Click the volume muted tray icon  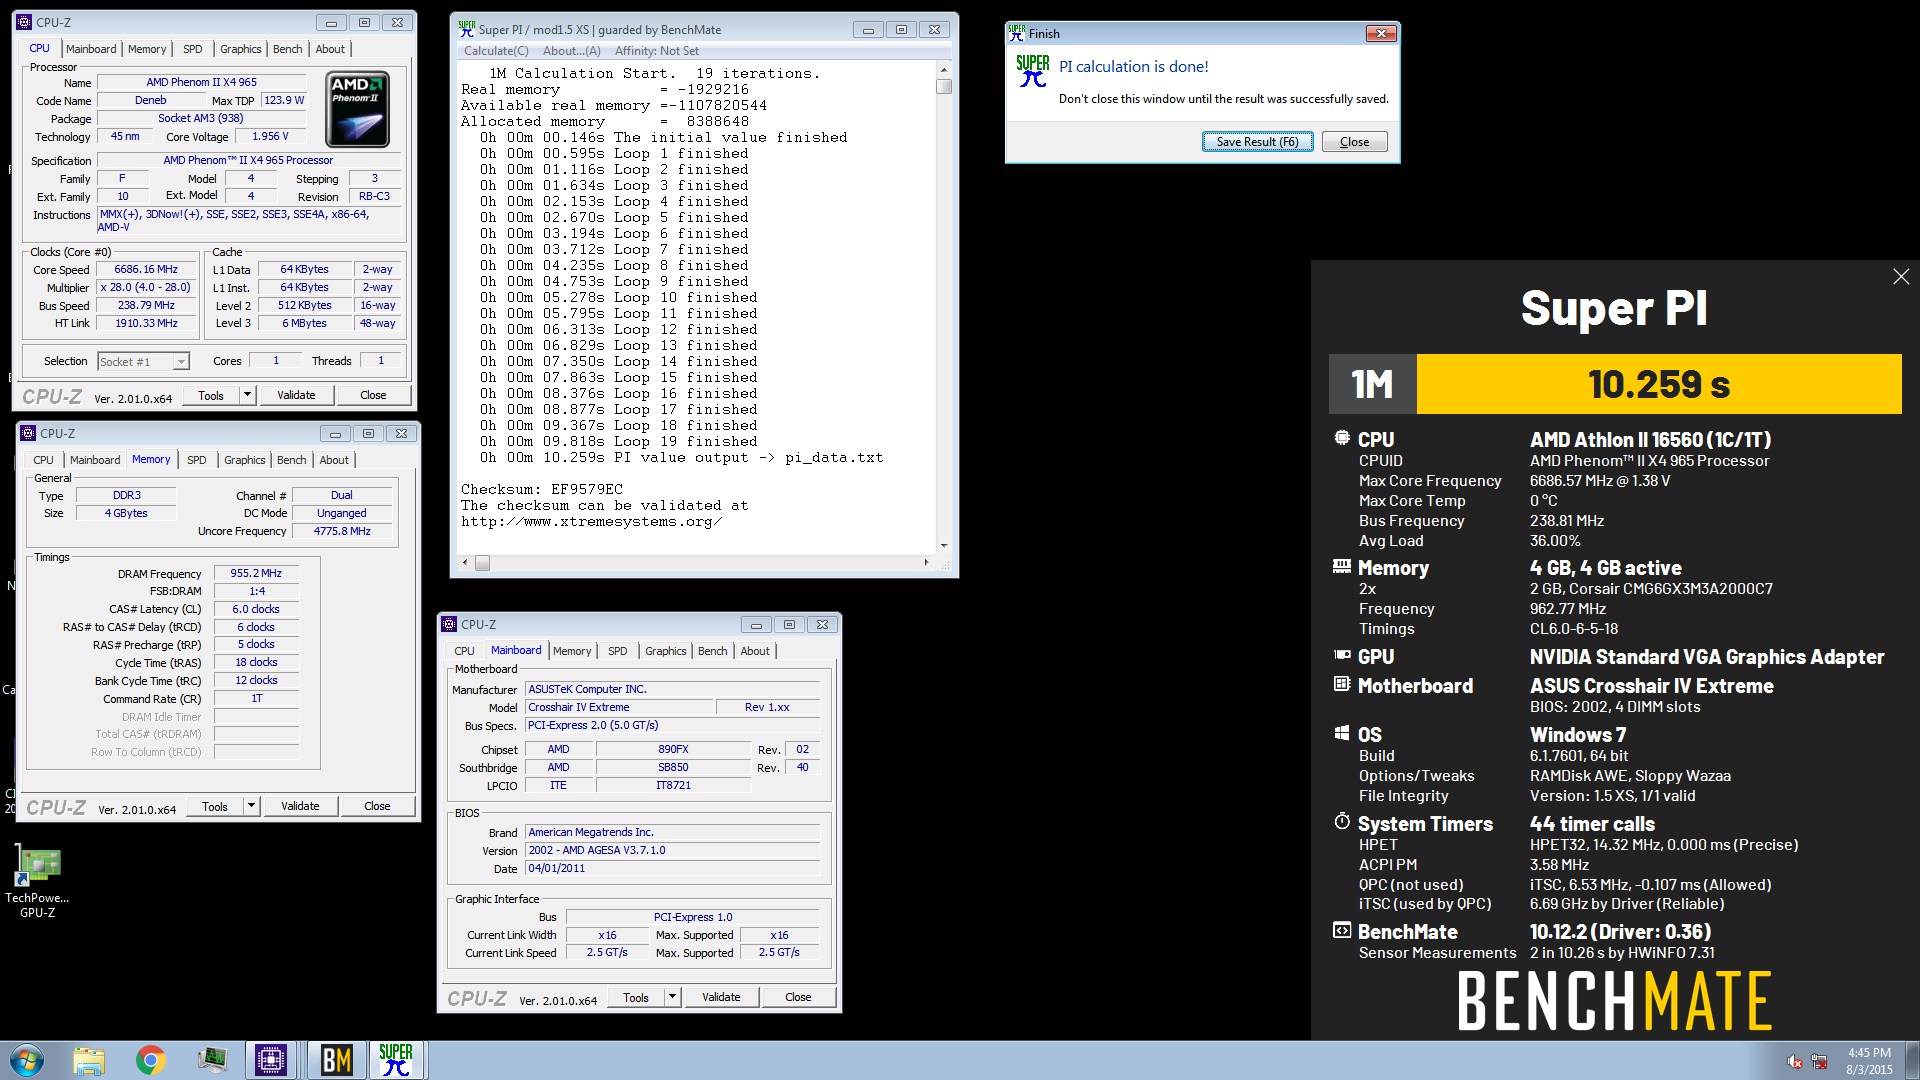click(1795, 1062)
